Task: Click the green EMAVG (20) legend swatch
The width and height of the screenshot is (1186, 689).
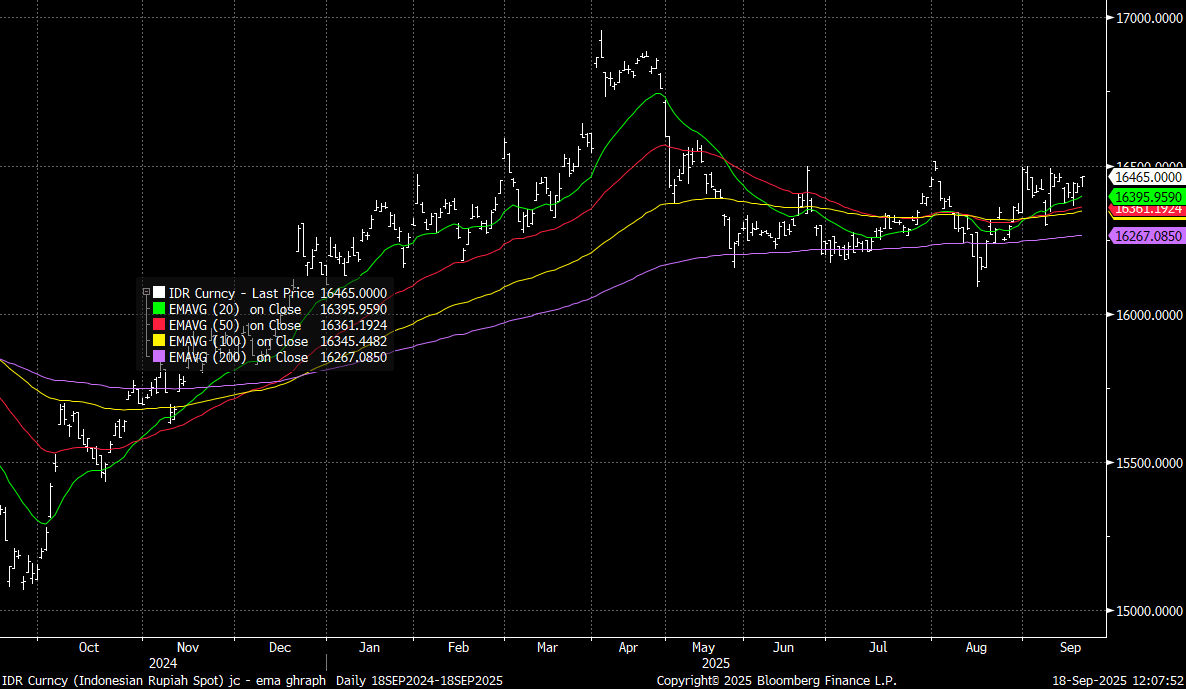Action: [158, 309]
